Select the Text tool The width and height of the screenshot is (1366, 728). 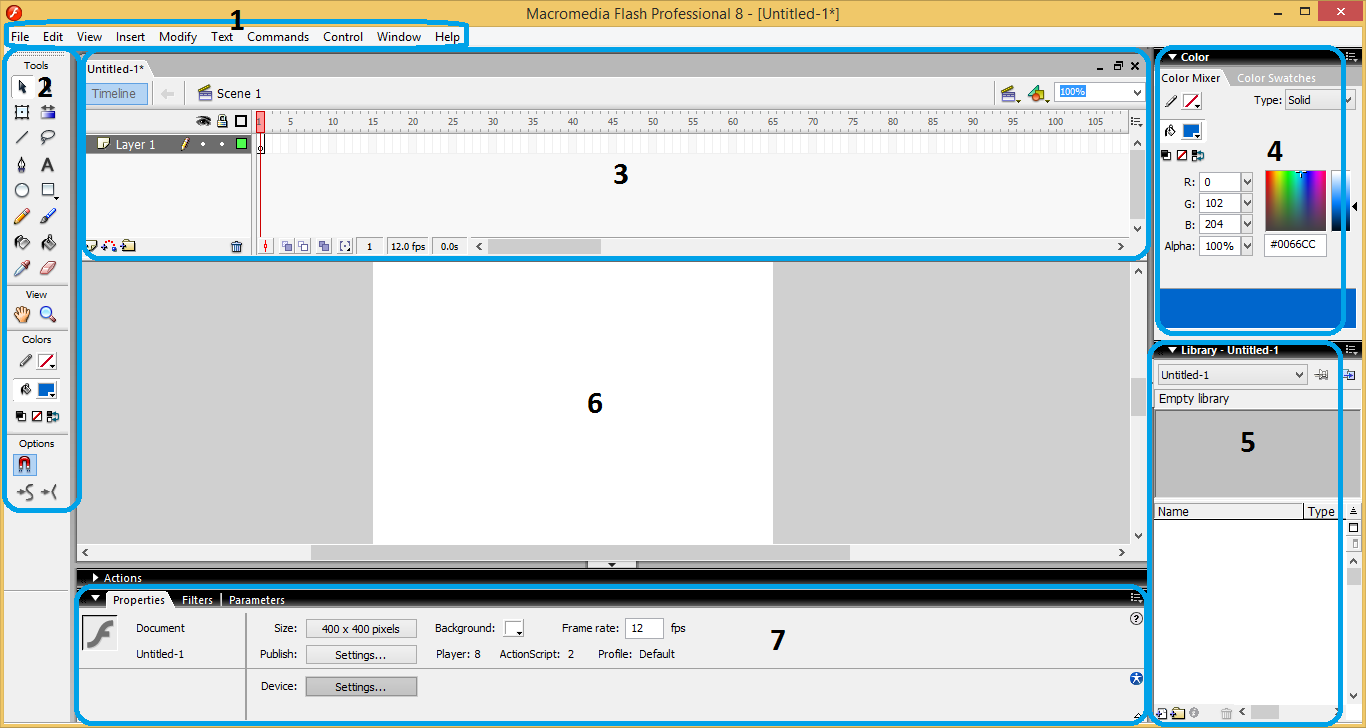click(x=48, y=164)
